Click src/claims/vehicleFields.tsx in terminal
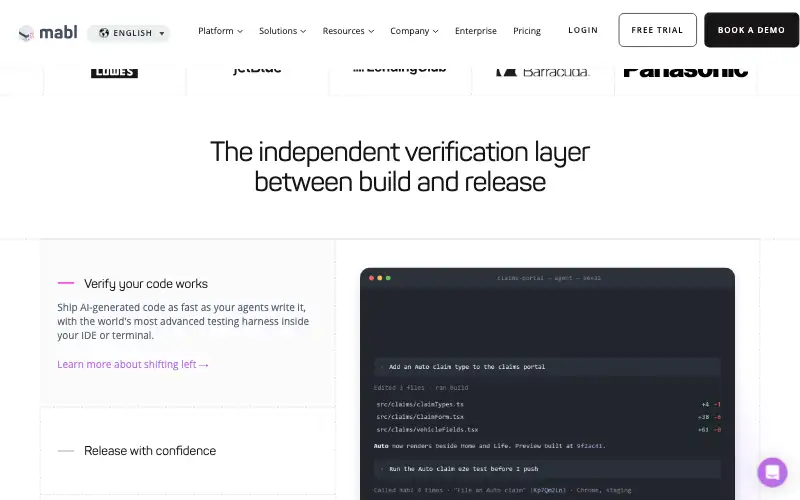800x500 pixels. [x=427, y=430]
